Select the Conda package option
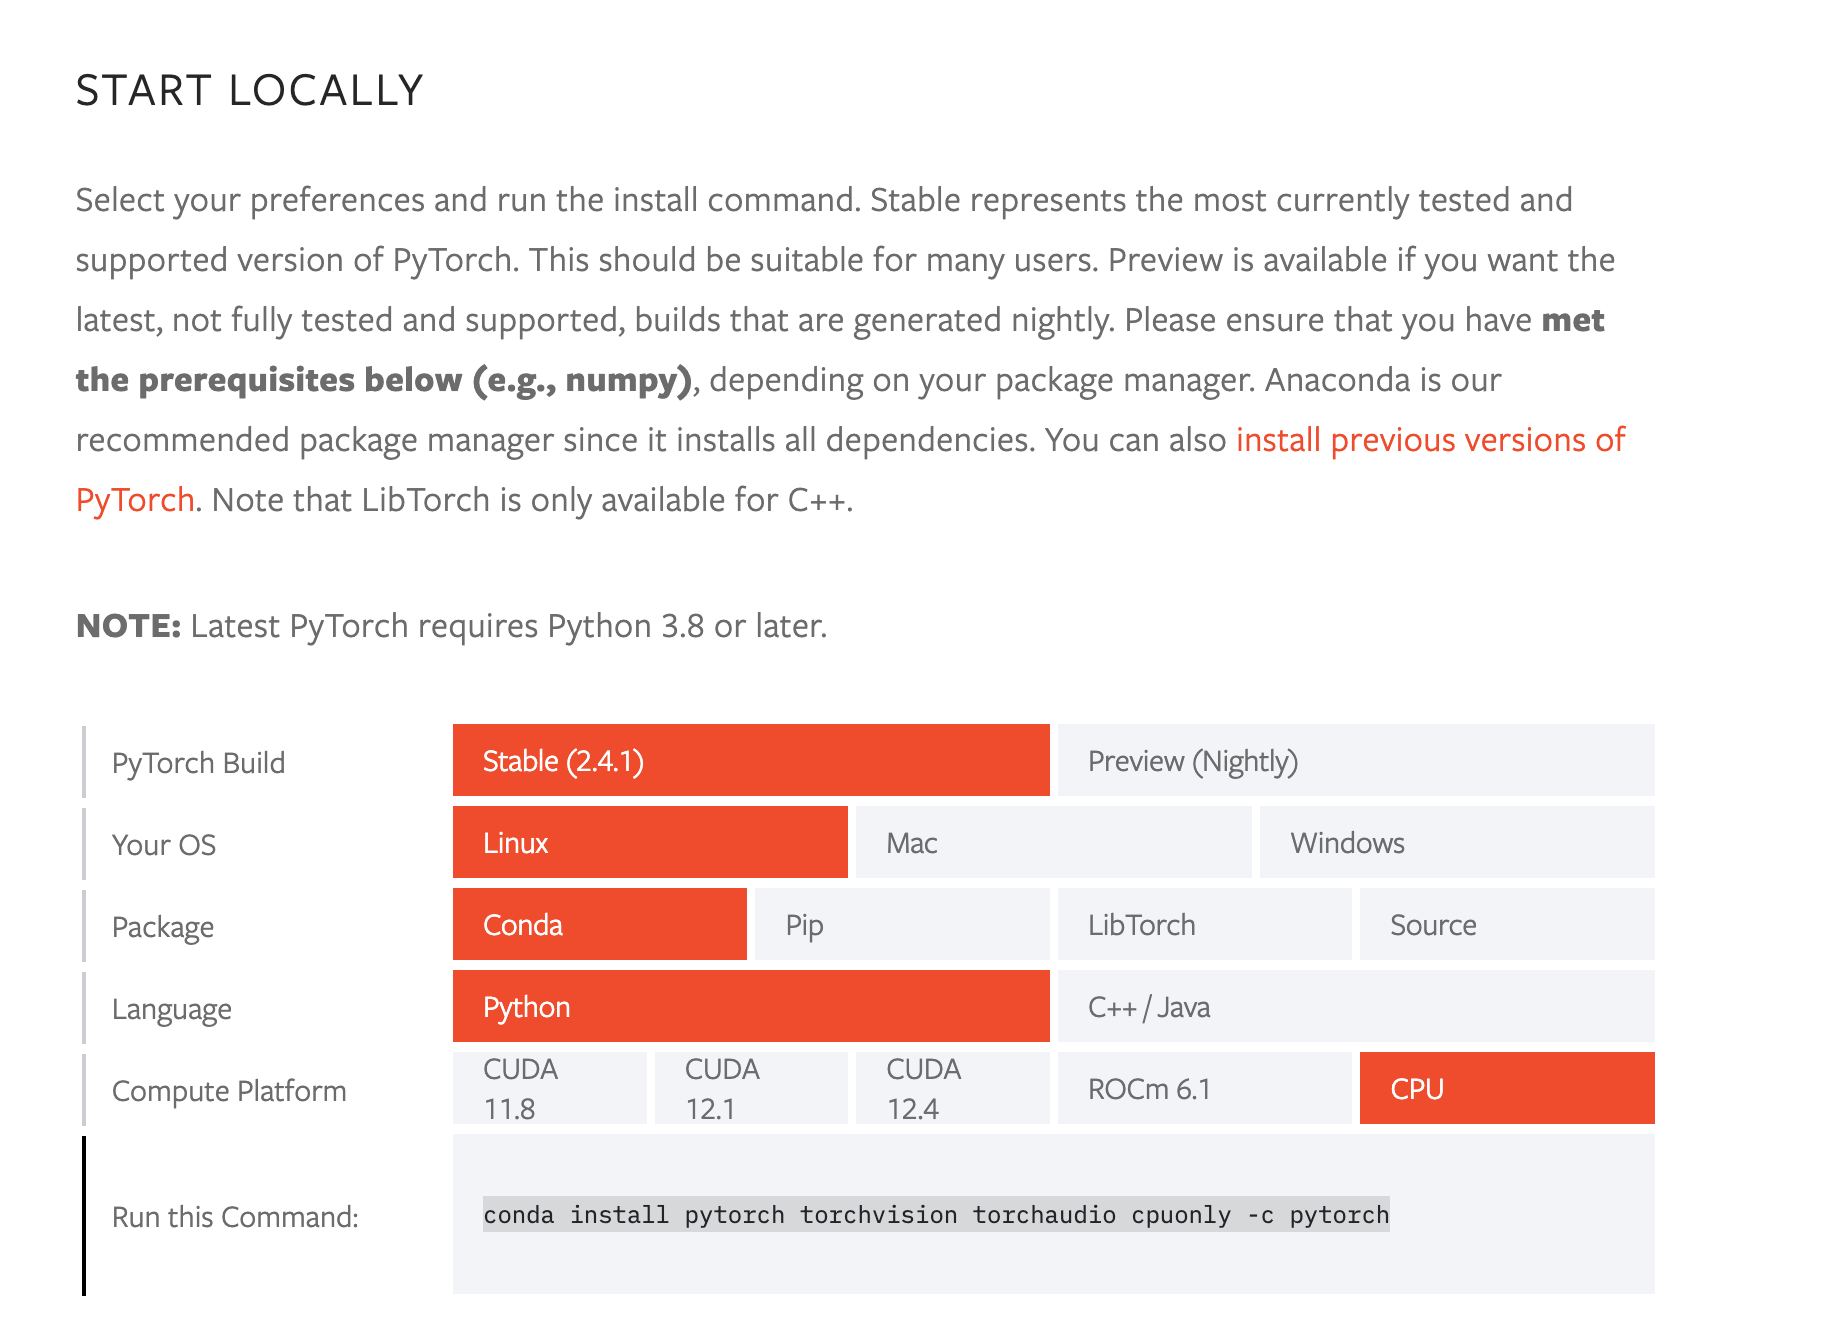The image size is (1832, 1322). point(600,924)
